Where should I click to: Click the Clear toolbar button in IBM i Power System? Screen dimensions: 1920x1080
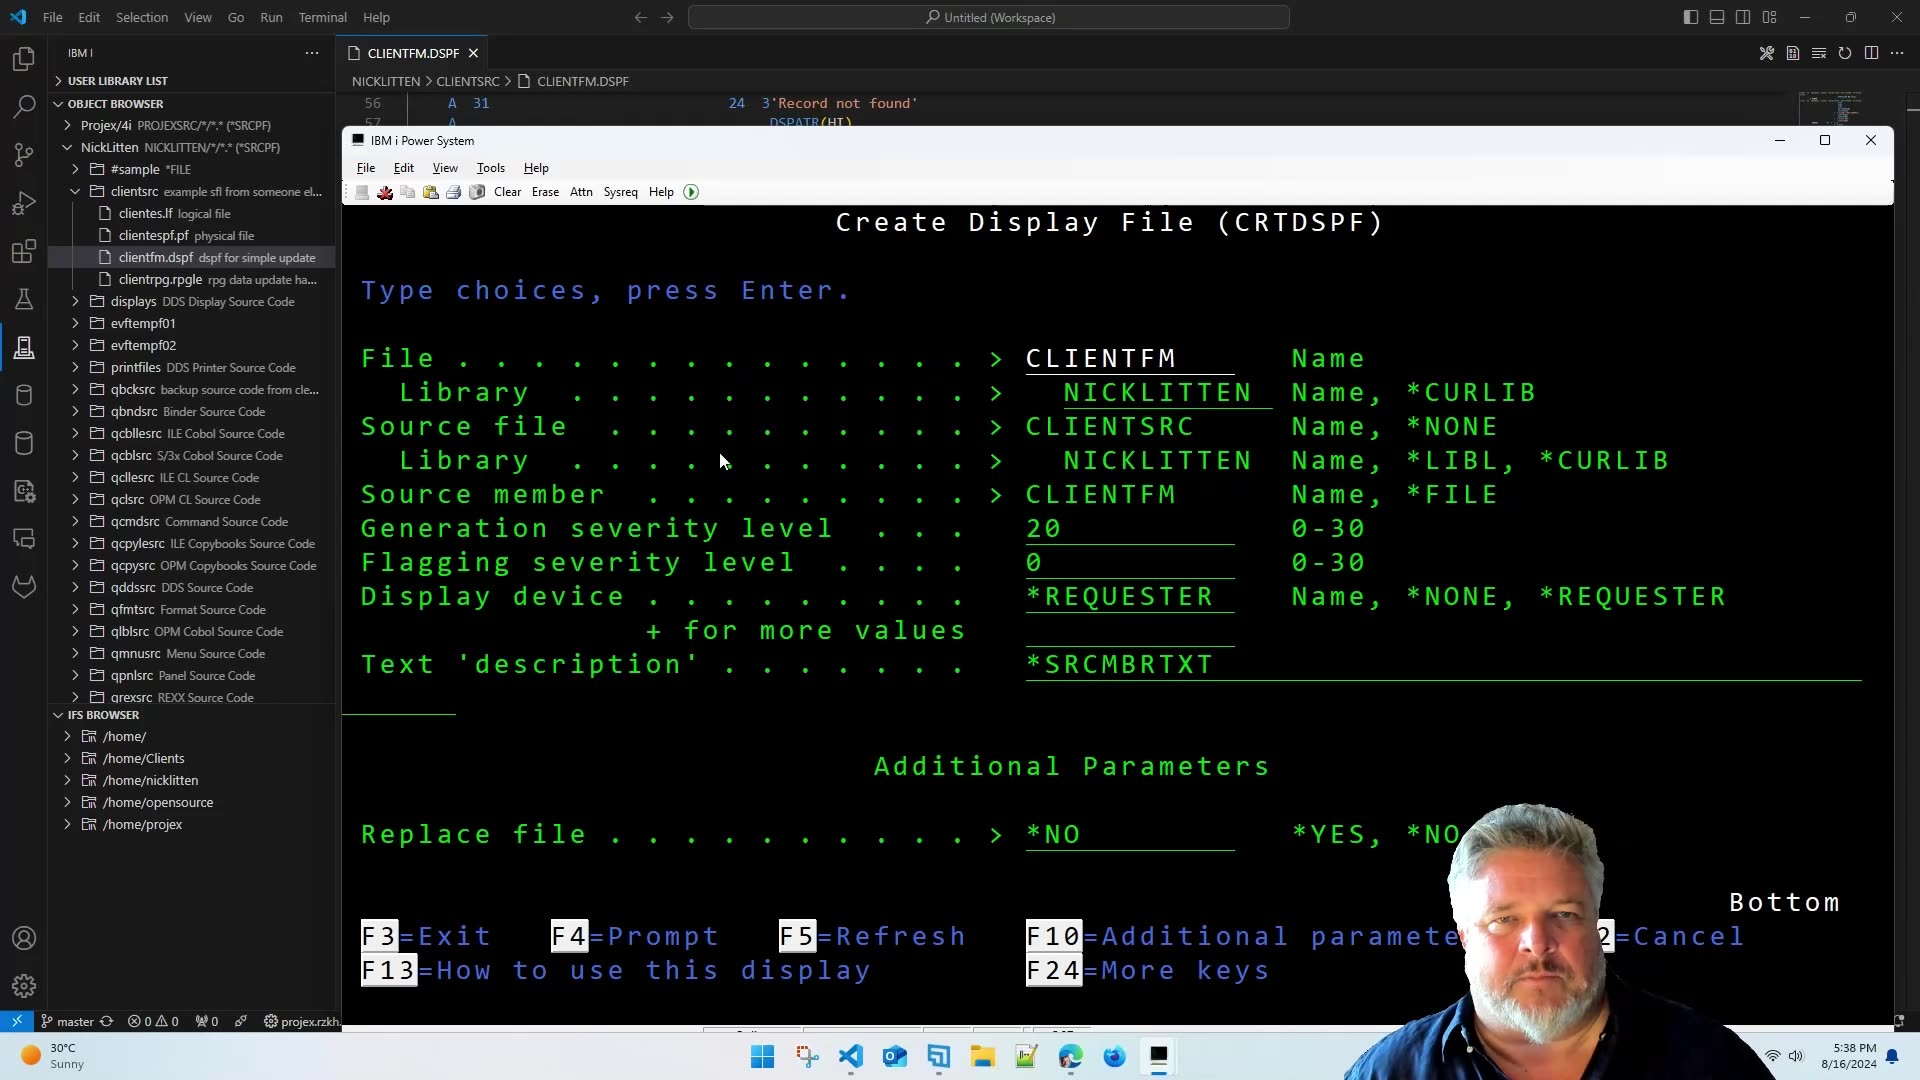(x=508, y=192)
